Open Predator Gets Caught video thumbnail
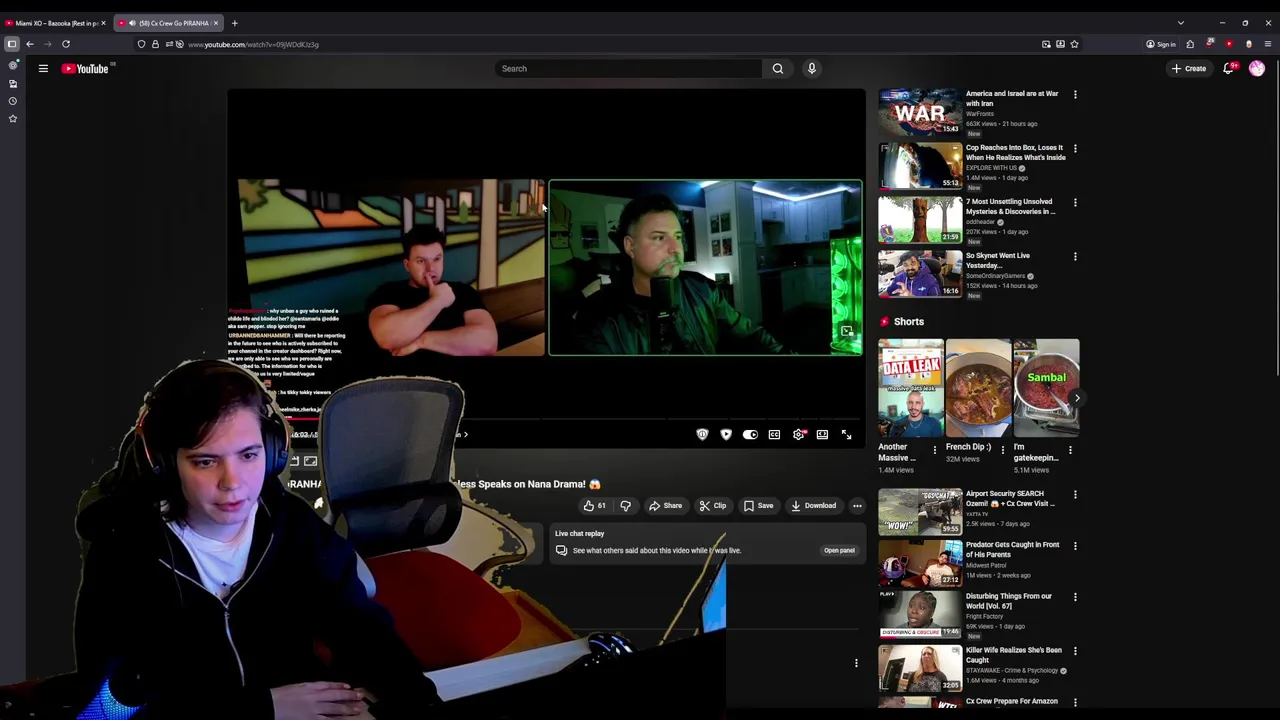The image size is (1280, 720). [920, 563]
